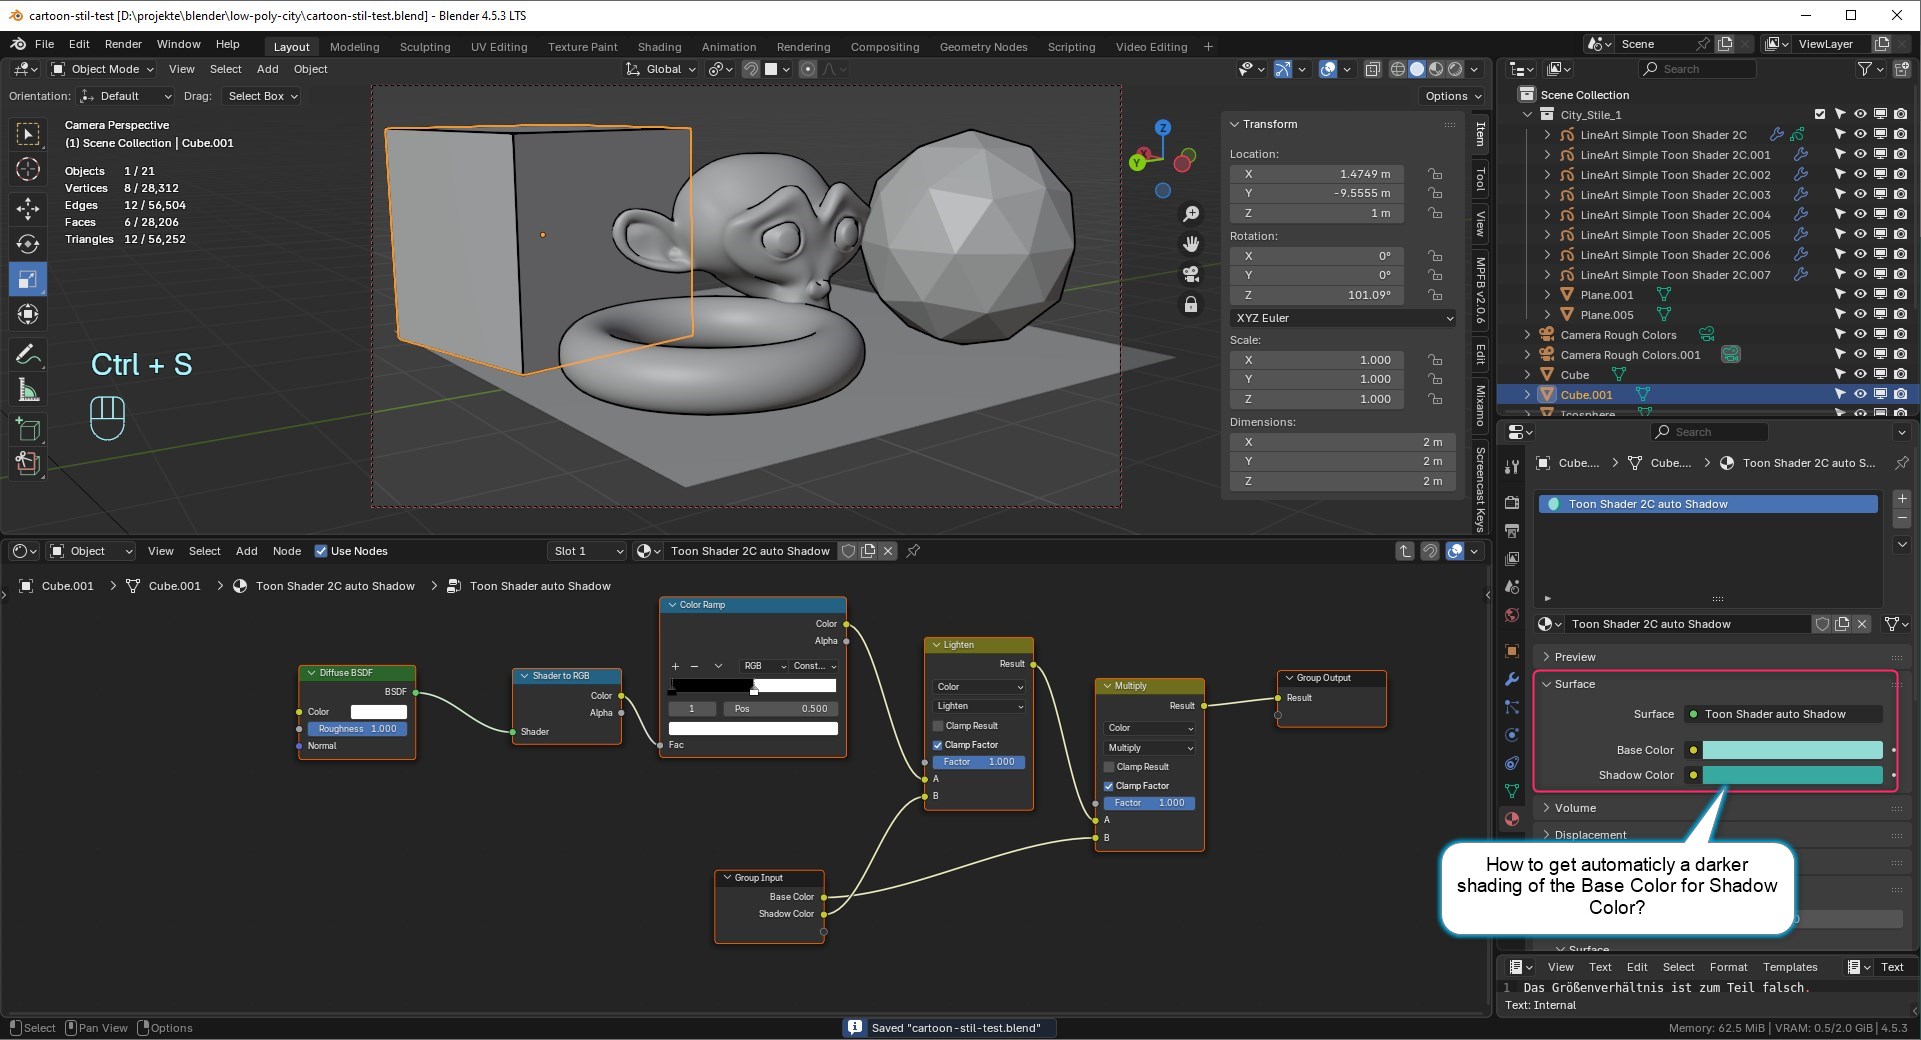Switch to the Geometry Nodes workspace tab
Image resolution: width=1921 pixels, height=1040 pixels.
click(983, 47)
